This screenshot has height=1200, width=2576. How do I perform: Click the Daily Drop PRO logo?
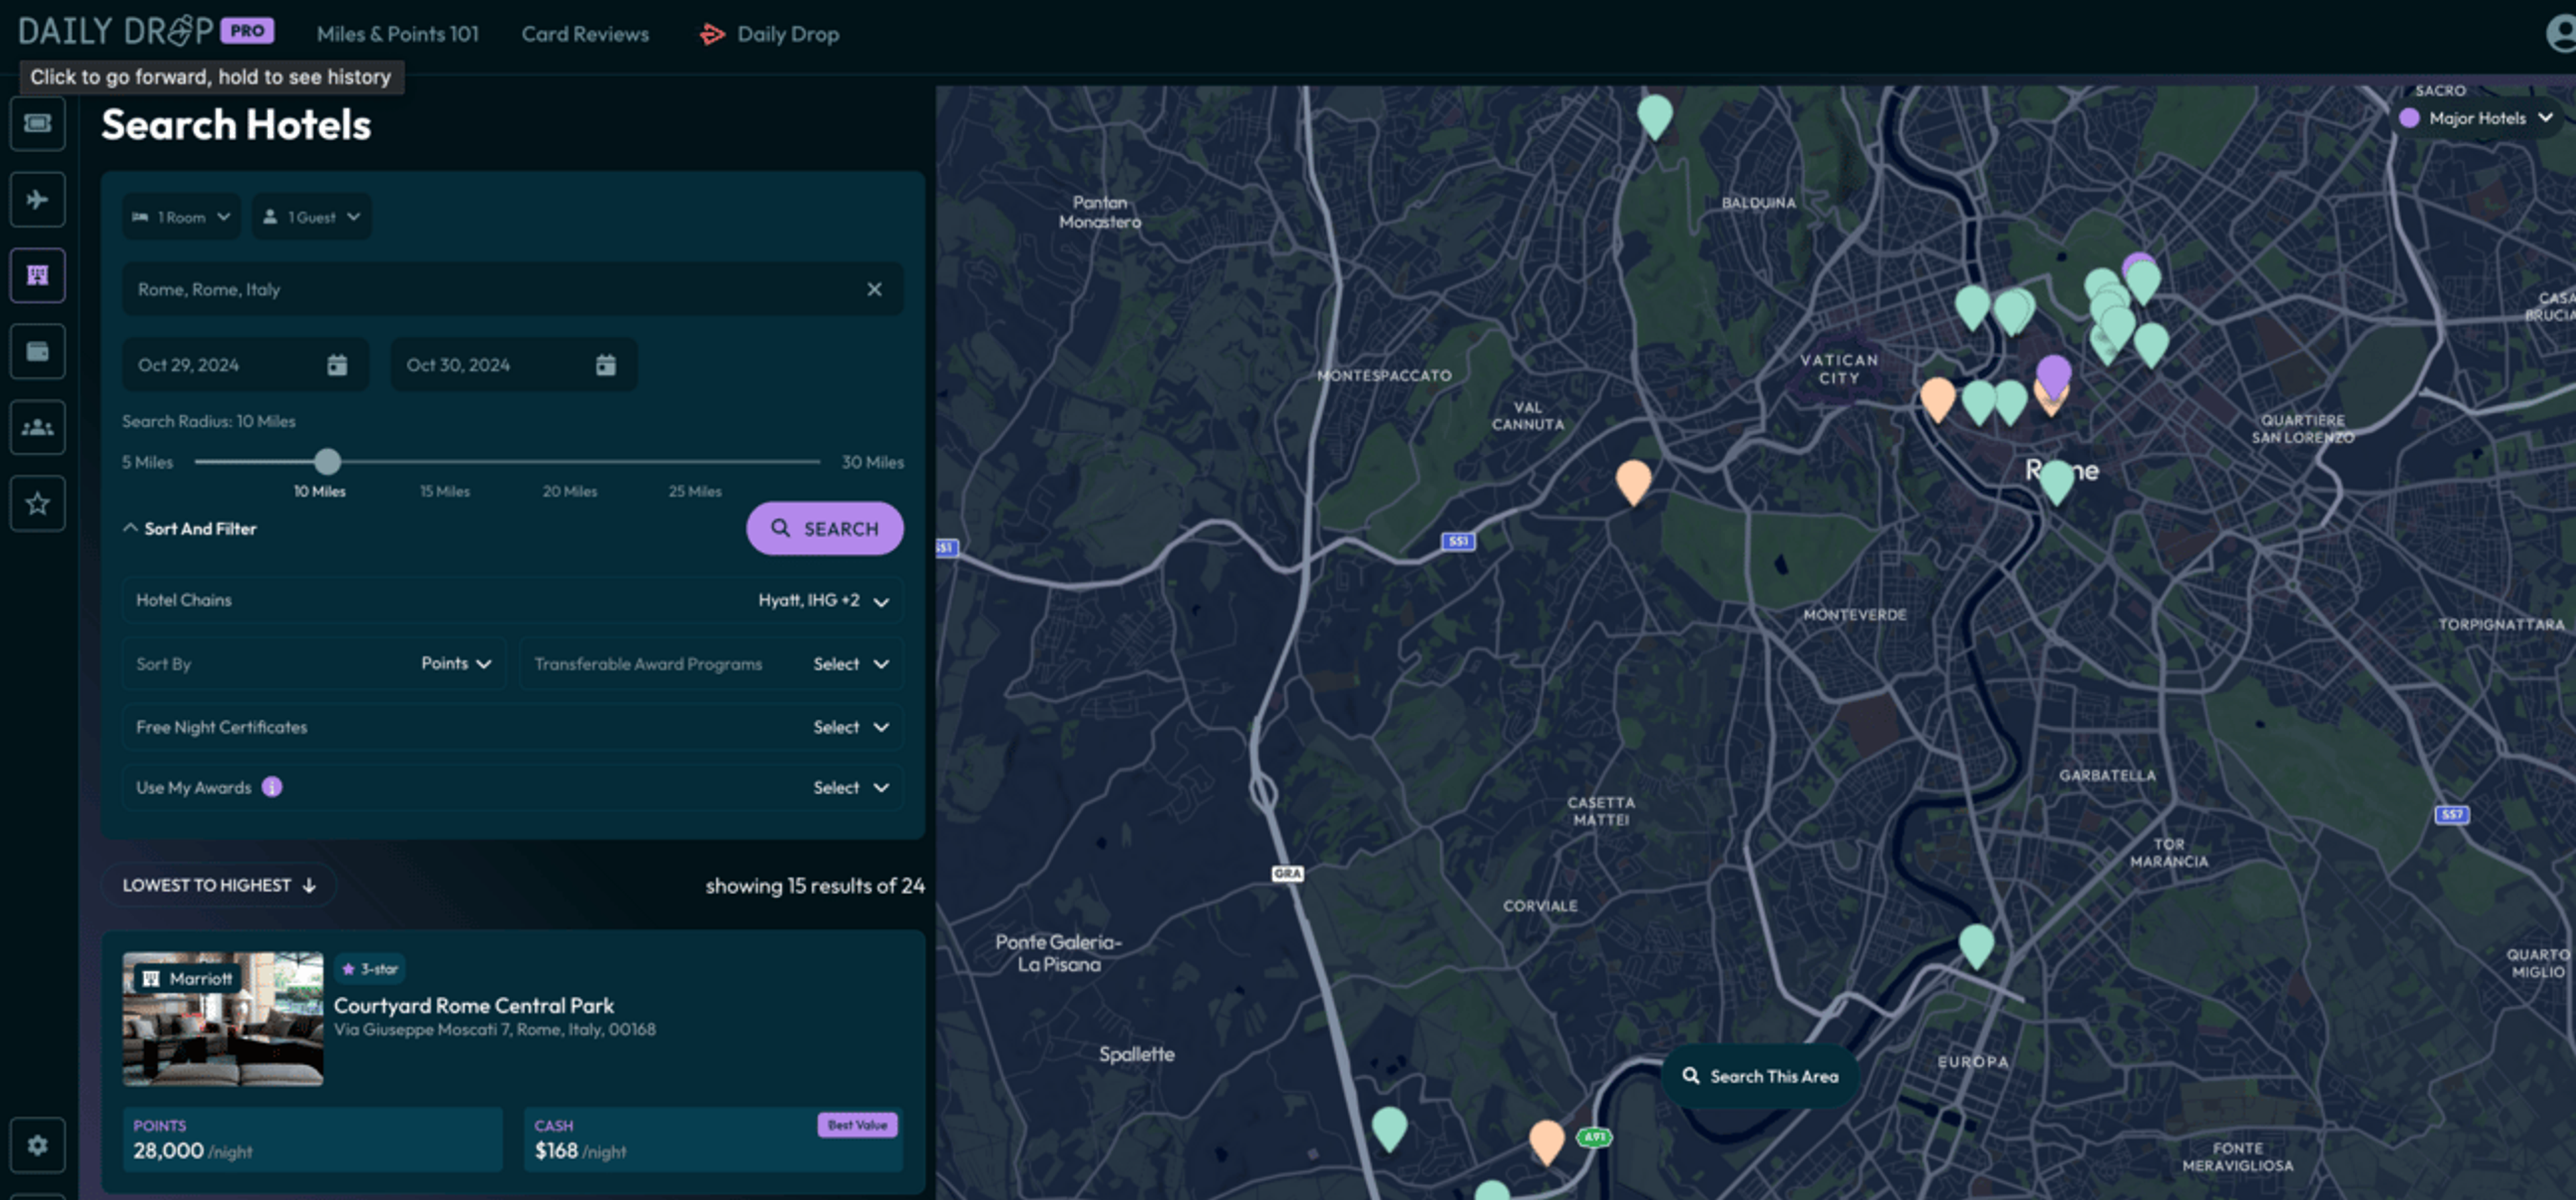coord(146,32)
